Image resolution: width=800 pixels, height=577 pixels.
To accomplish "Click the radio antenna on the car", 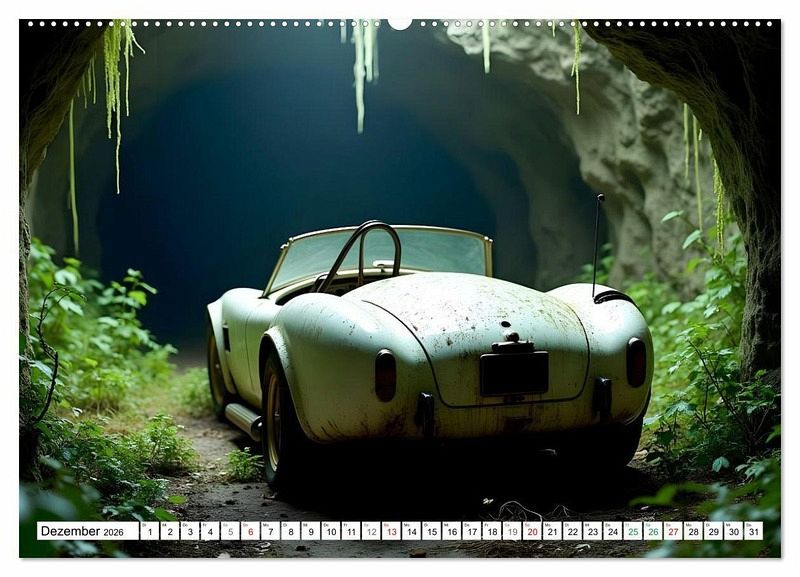I will pos(597,240).
